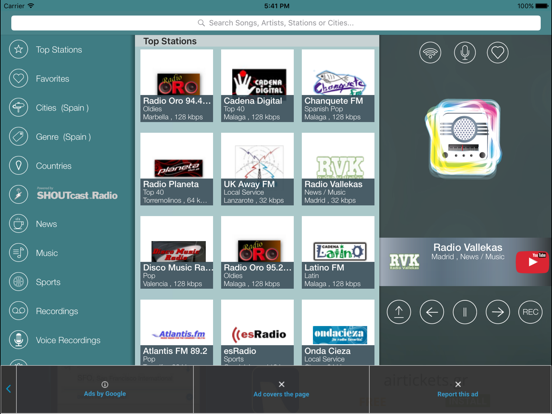This screenshot has width=552, height=414.
Task: Tap the microphone icon above radio artwork
Action: [465, 53]
